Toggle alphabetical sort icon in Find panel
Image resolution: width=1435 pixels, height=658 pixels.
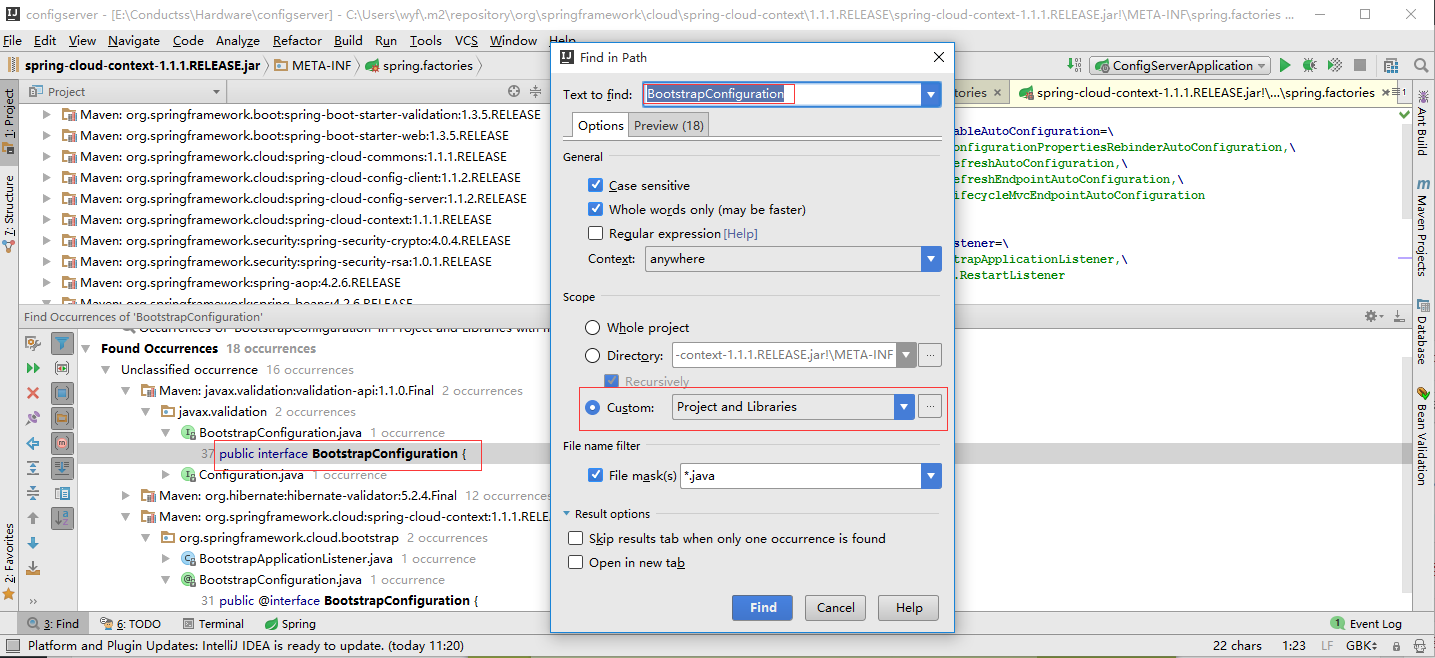[x=62, y=518]
